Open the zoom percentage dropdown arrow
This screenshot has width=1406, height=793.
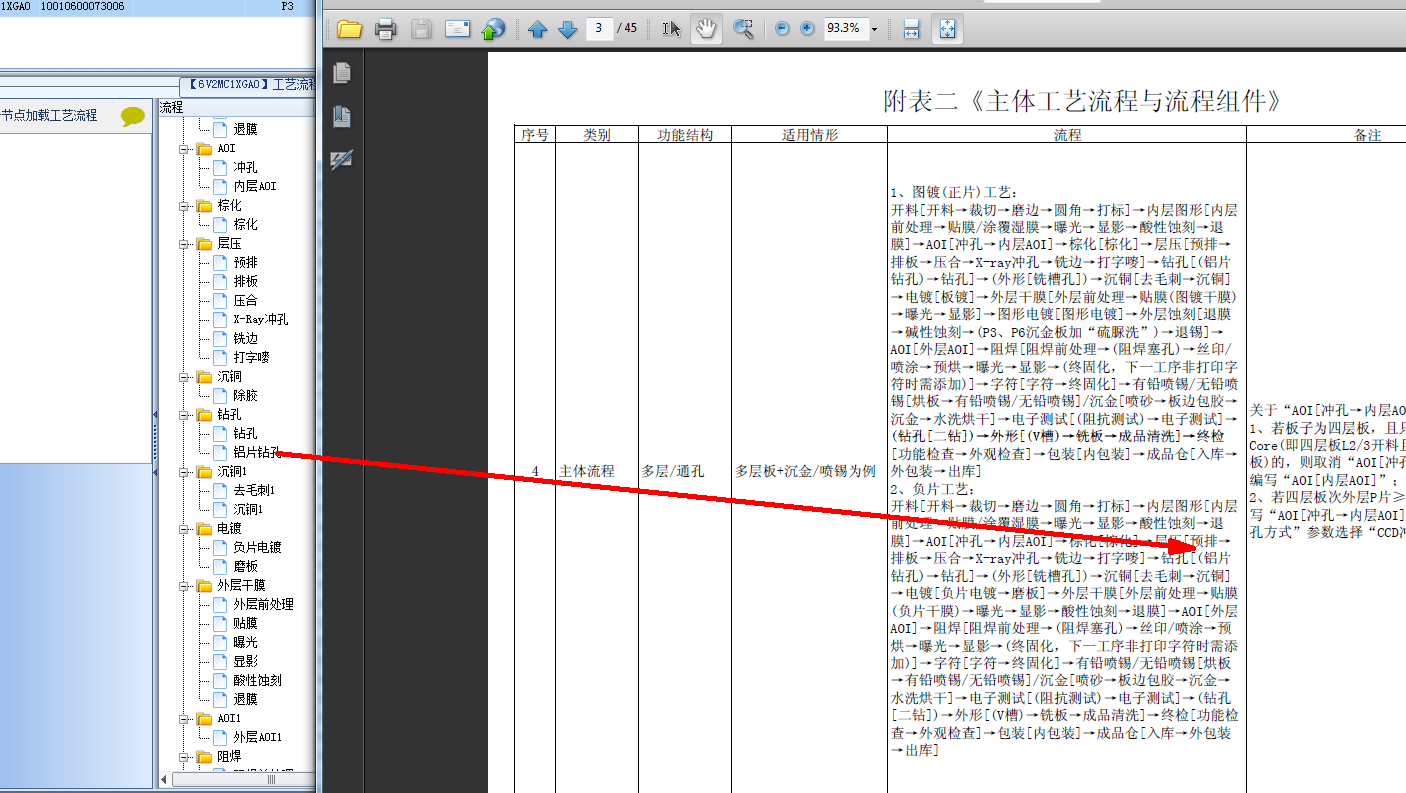coord(875,29)
